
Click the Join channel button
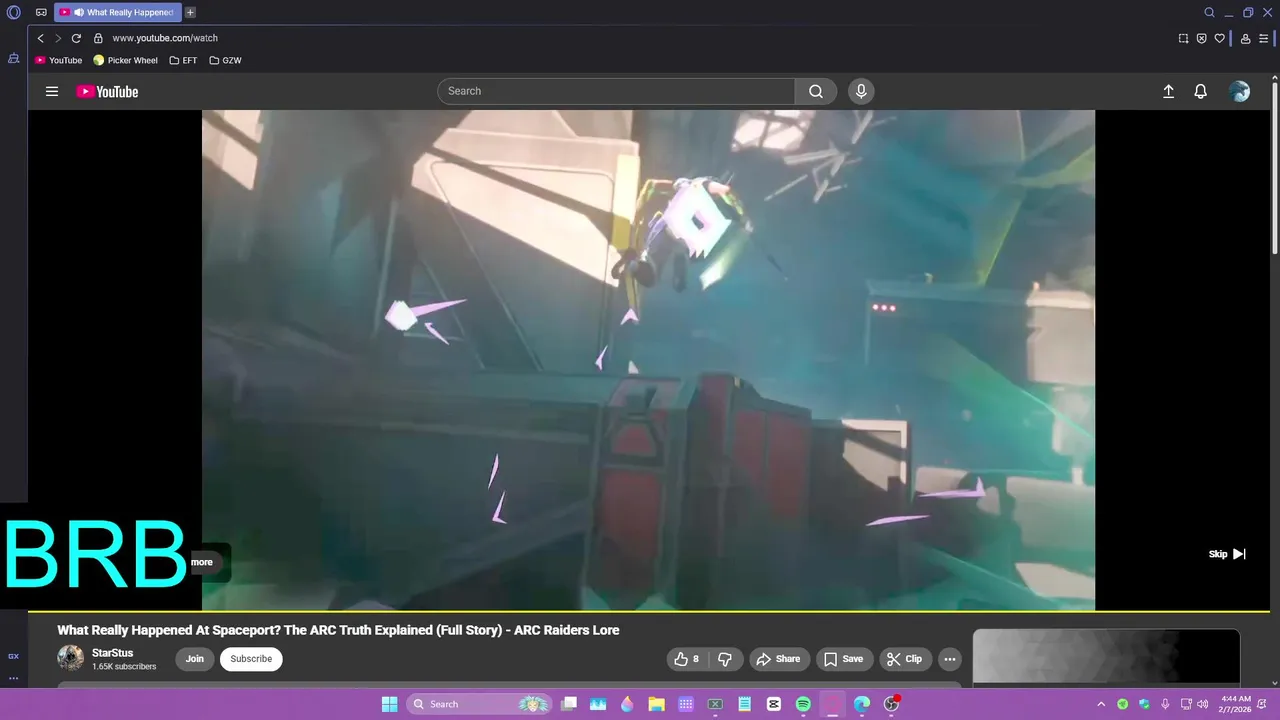195,659
